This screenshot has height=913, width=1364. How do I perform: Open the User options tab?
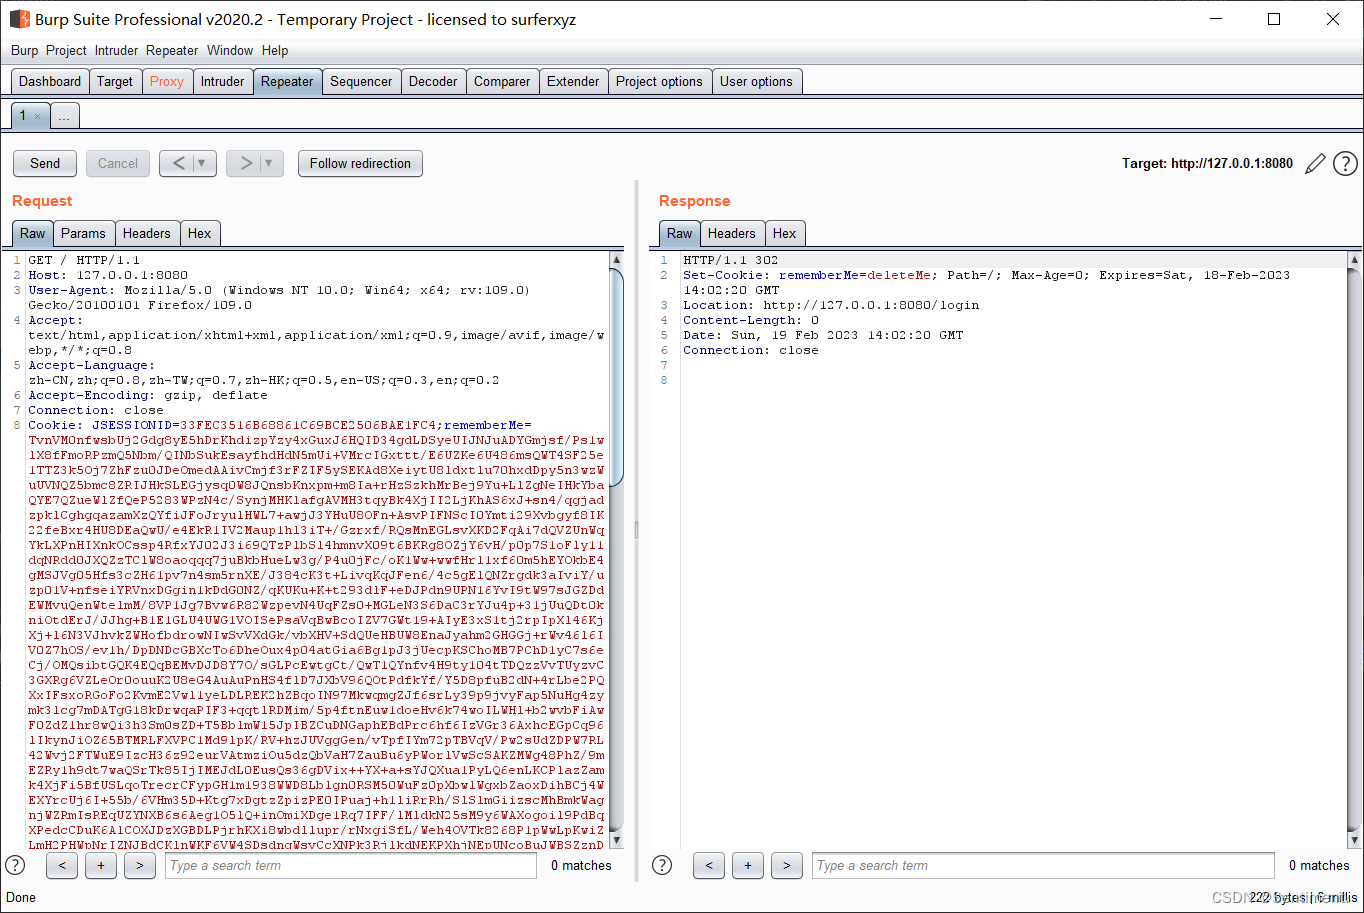(x=756, y=82)
